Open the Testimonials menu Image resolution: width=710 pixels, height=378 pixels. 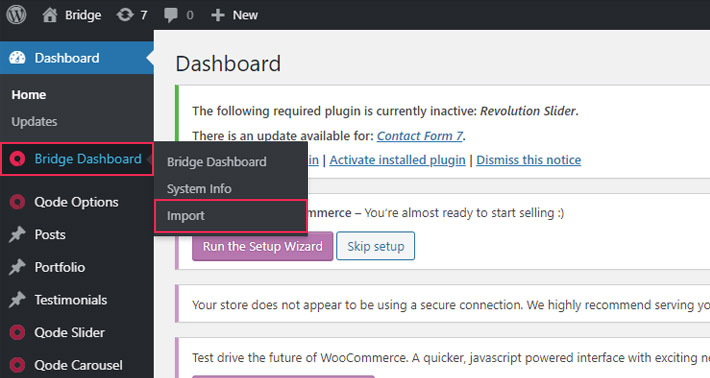pos(71,300)
